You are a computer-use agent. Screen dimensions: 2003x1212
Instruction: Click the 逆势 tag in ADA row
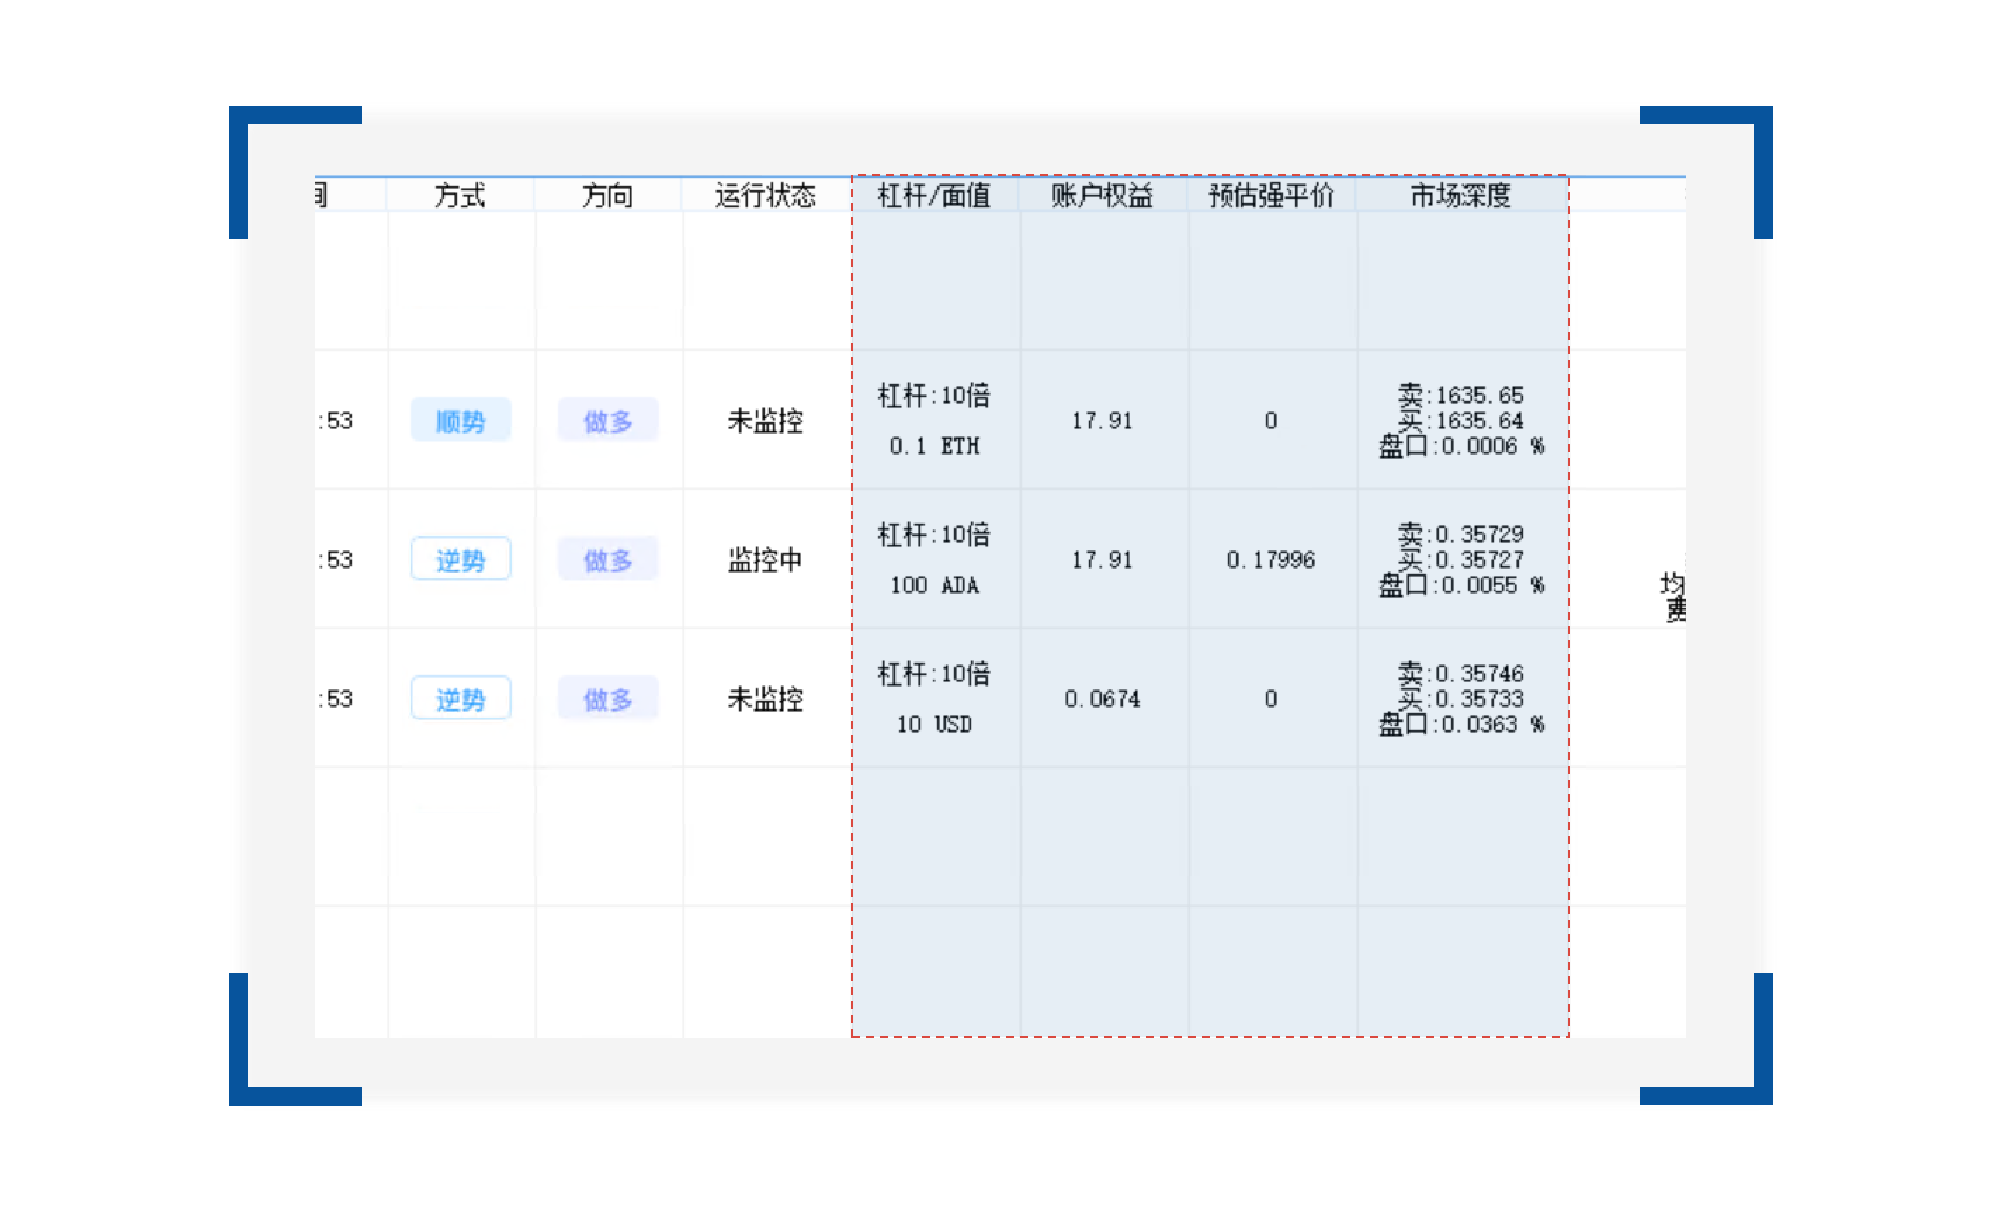(460, 560)
